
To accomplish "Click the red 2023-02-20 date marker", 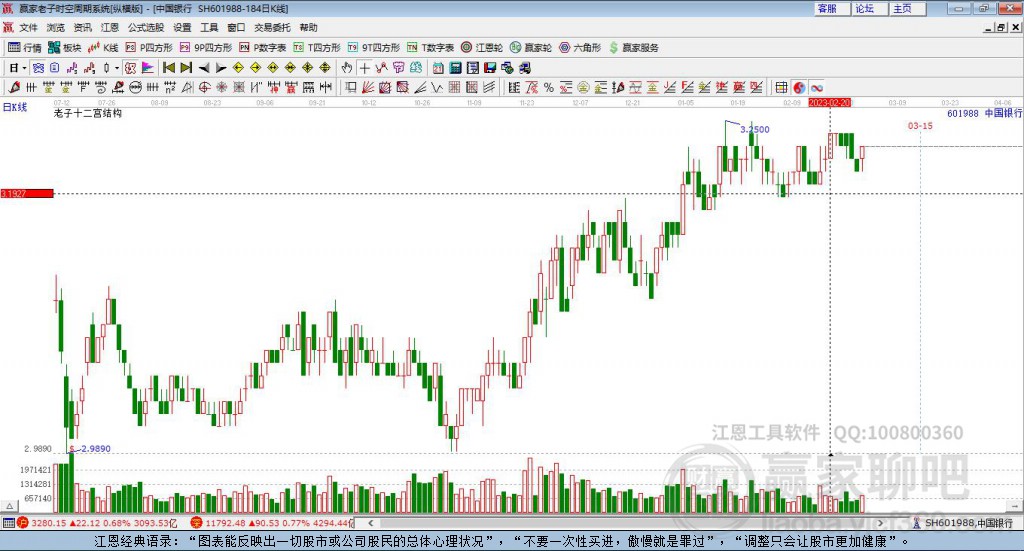I will (x=829, y=103).
